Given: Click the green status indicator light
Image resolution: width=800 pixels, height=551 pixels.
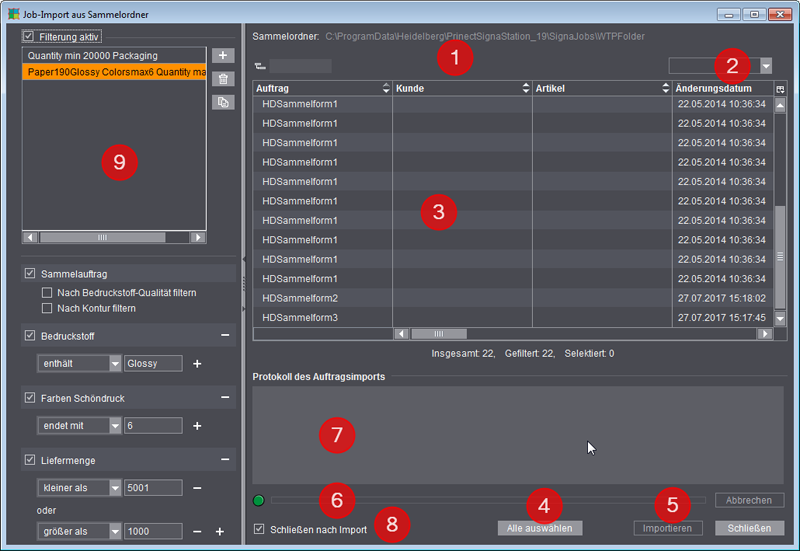Looking at the screenshot, I should (259, 500).
